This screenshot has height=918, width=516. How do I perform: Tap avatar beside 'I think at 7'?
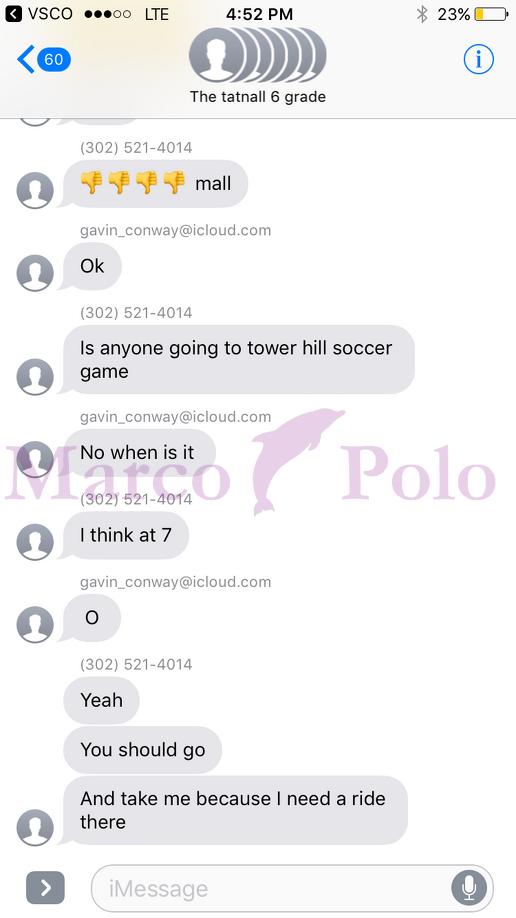pos(35,542)
